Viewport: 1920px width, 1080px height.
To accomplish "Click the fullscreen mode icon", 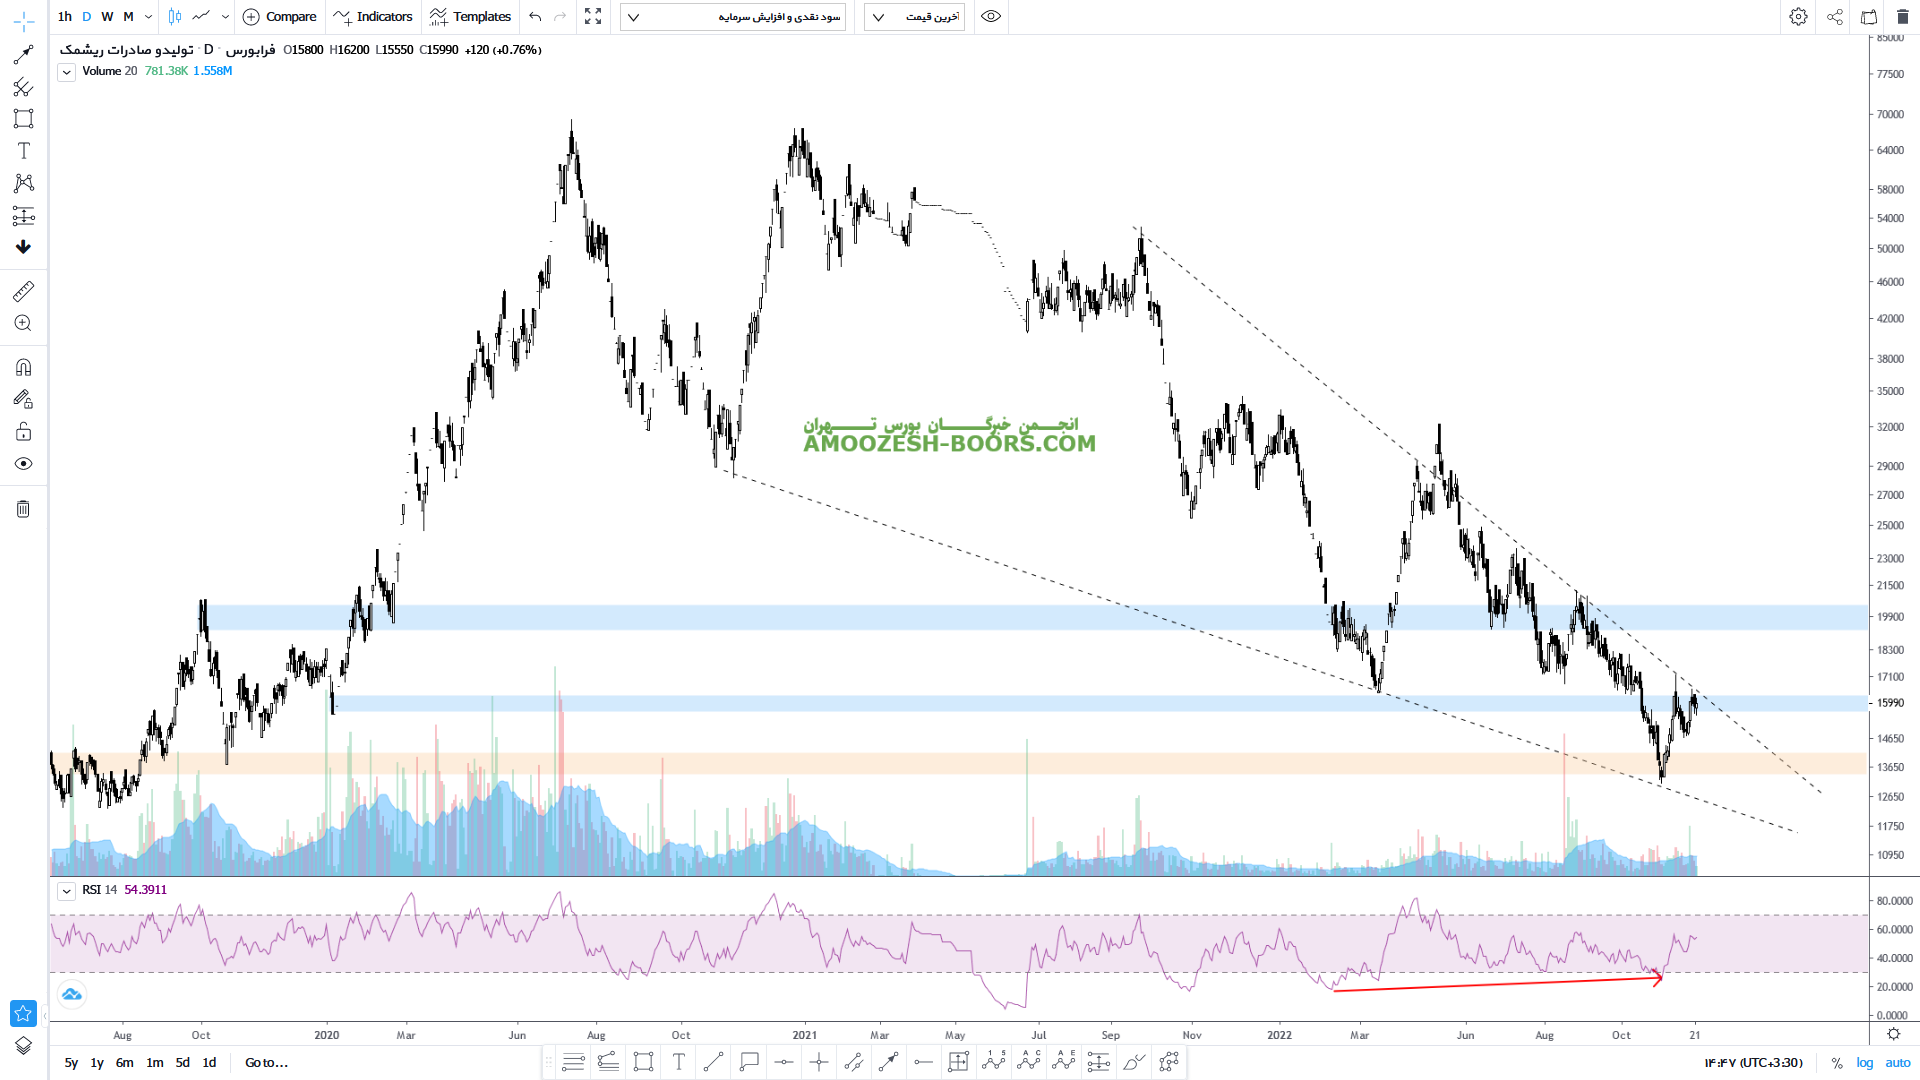I will (x=593, y=17).
